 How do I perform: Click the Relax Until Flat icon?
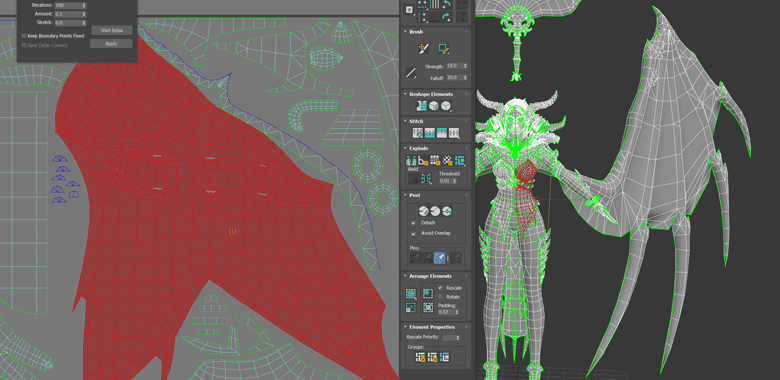coord(434,105)
